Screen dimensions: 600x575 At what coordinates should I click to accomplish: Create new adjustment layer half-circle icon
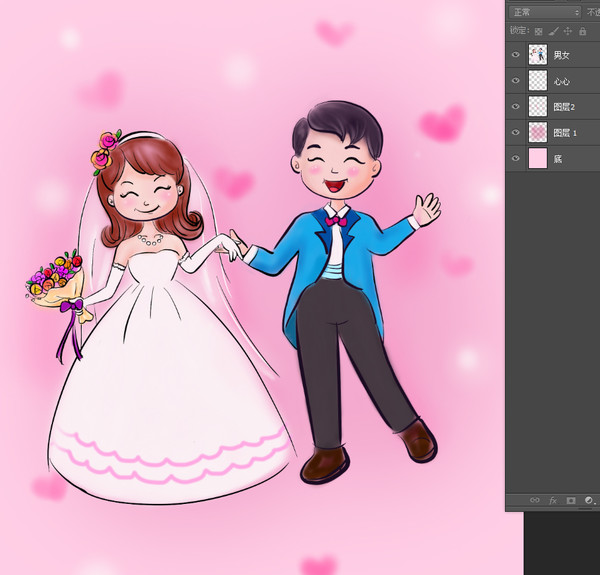[589, 500]
